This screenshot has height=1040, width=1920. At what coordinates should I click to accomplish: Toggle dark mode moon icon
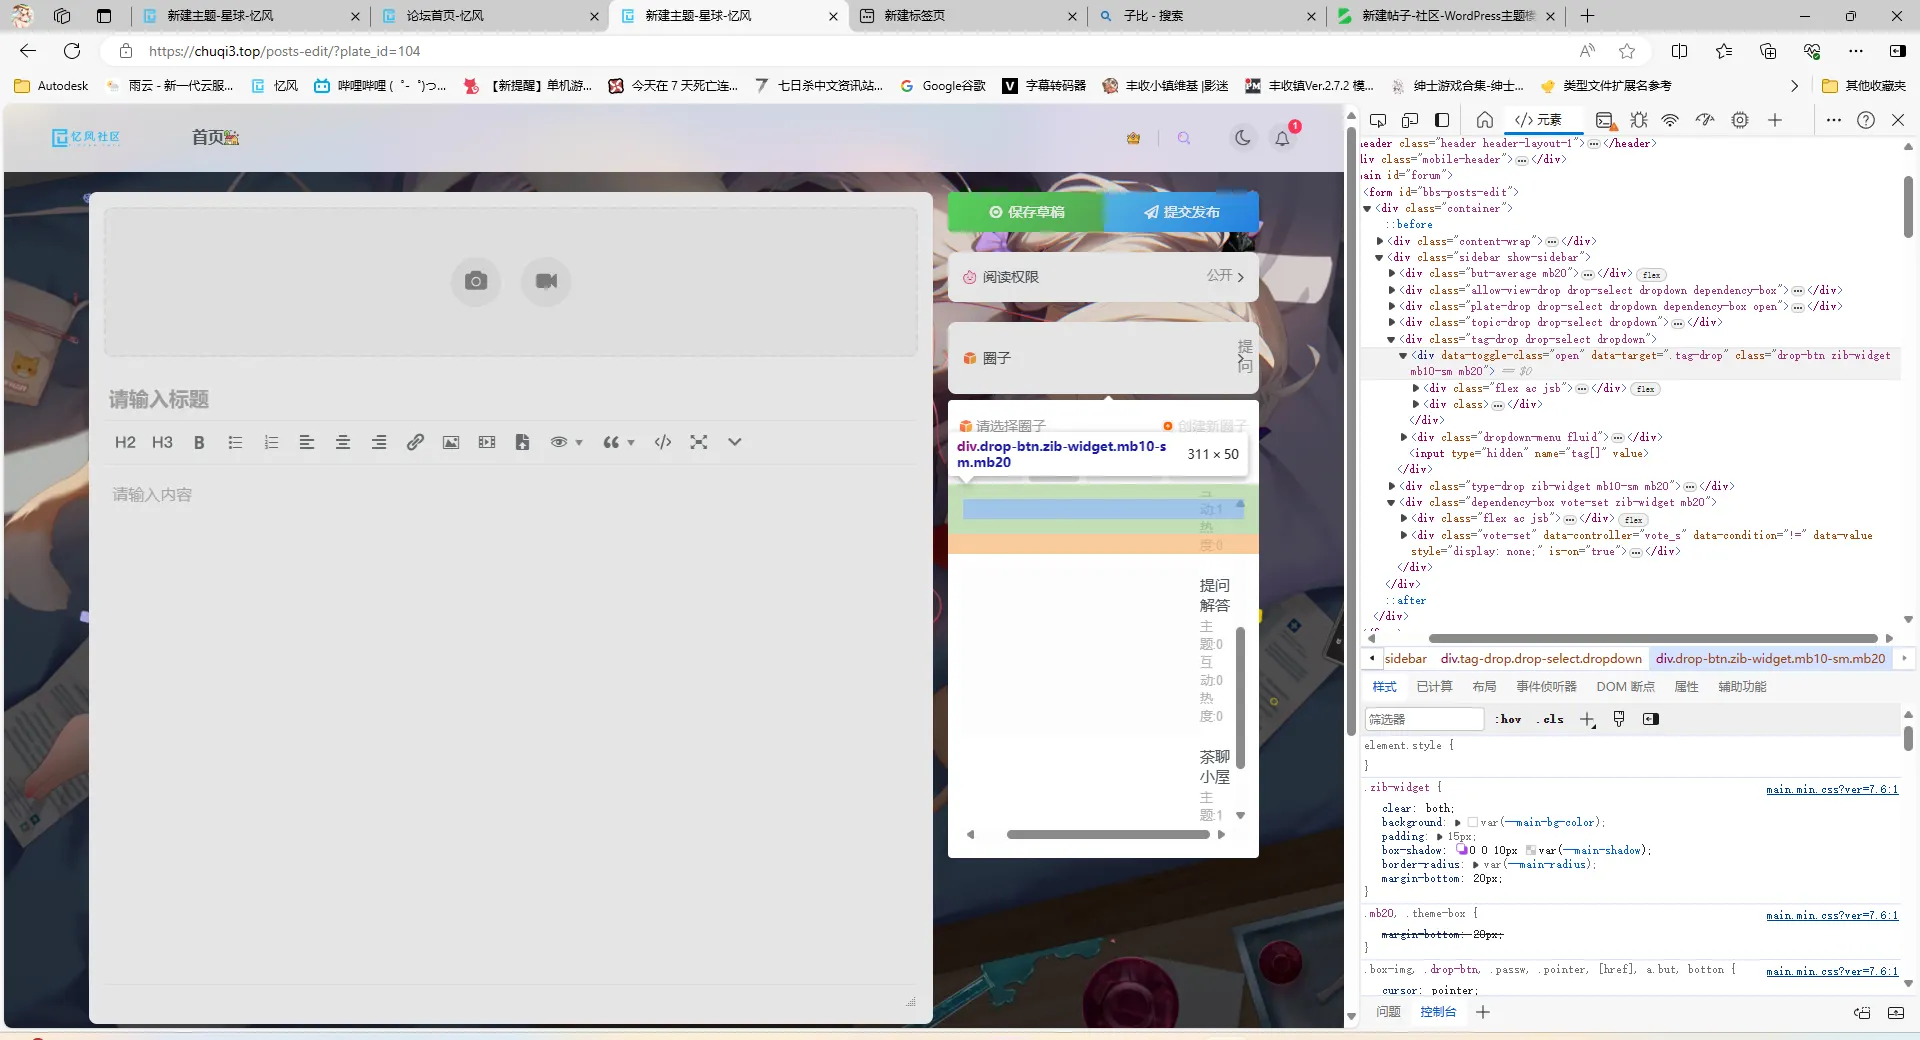(x=1243, y=138)
